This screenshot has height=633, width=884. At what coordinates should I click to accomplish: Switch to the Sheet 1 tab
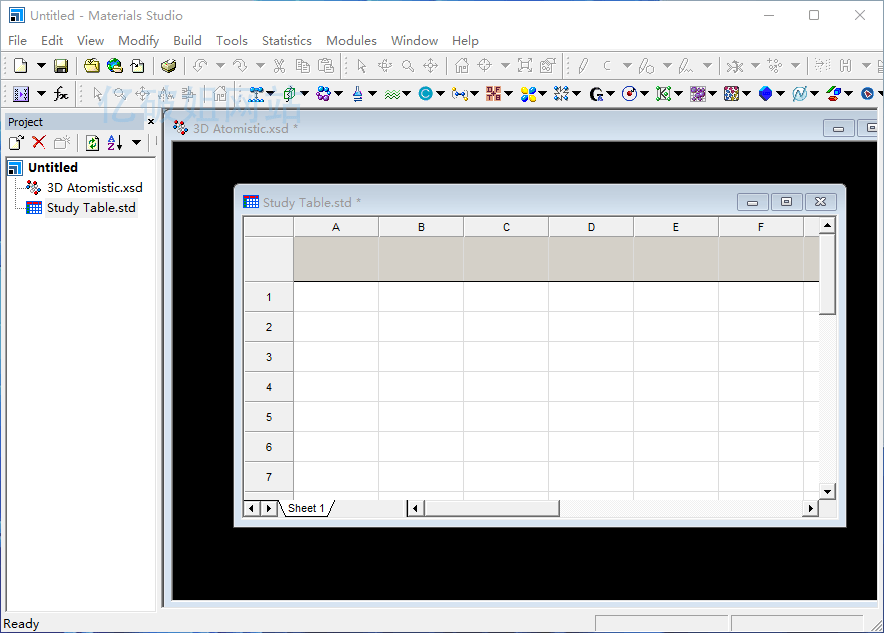coord(306,508)
